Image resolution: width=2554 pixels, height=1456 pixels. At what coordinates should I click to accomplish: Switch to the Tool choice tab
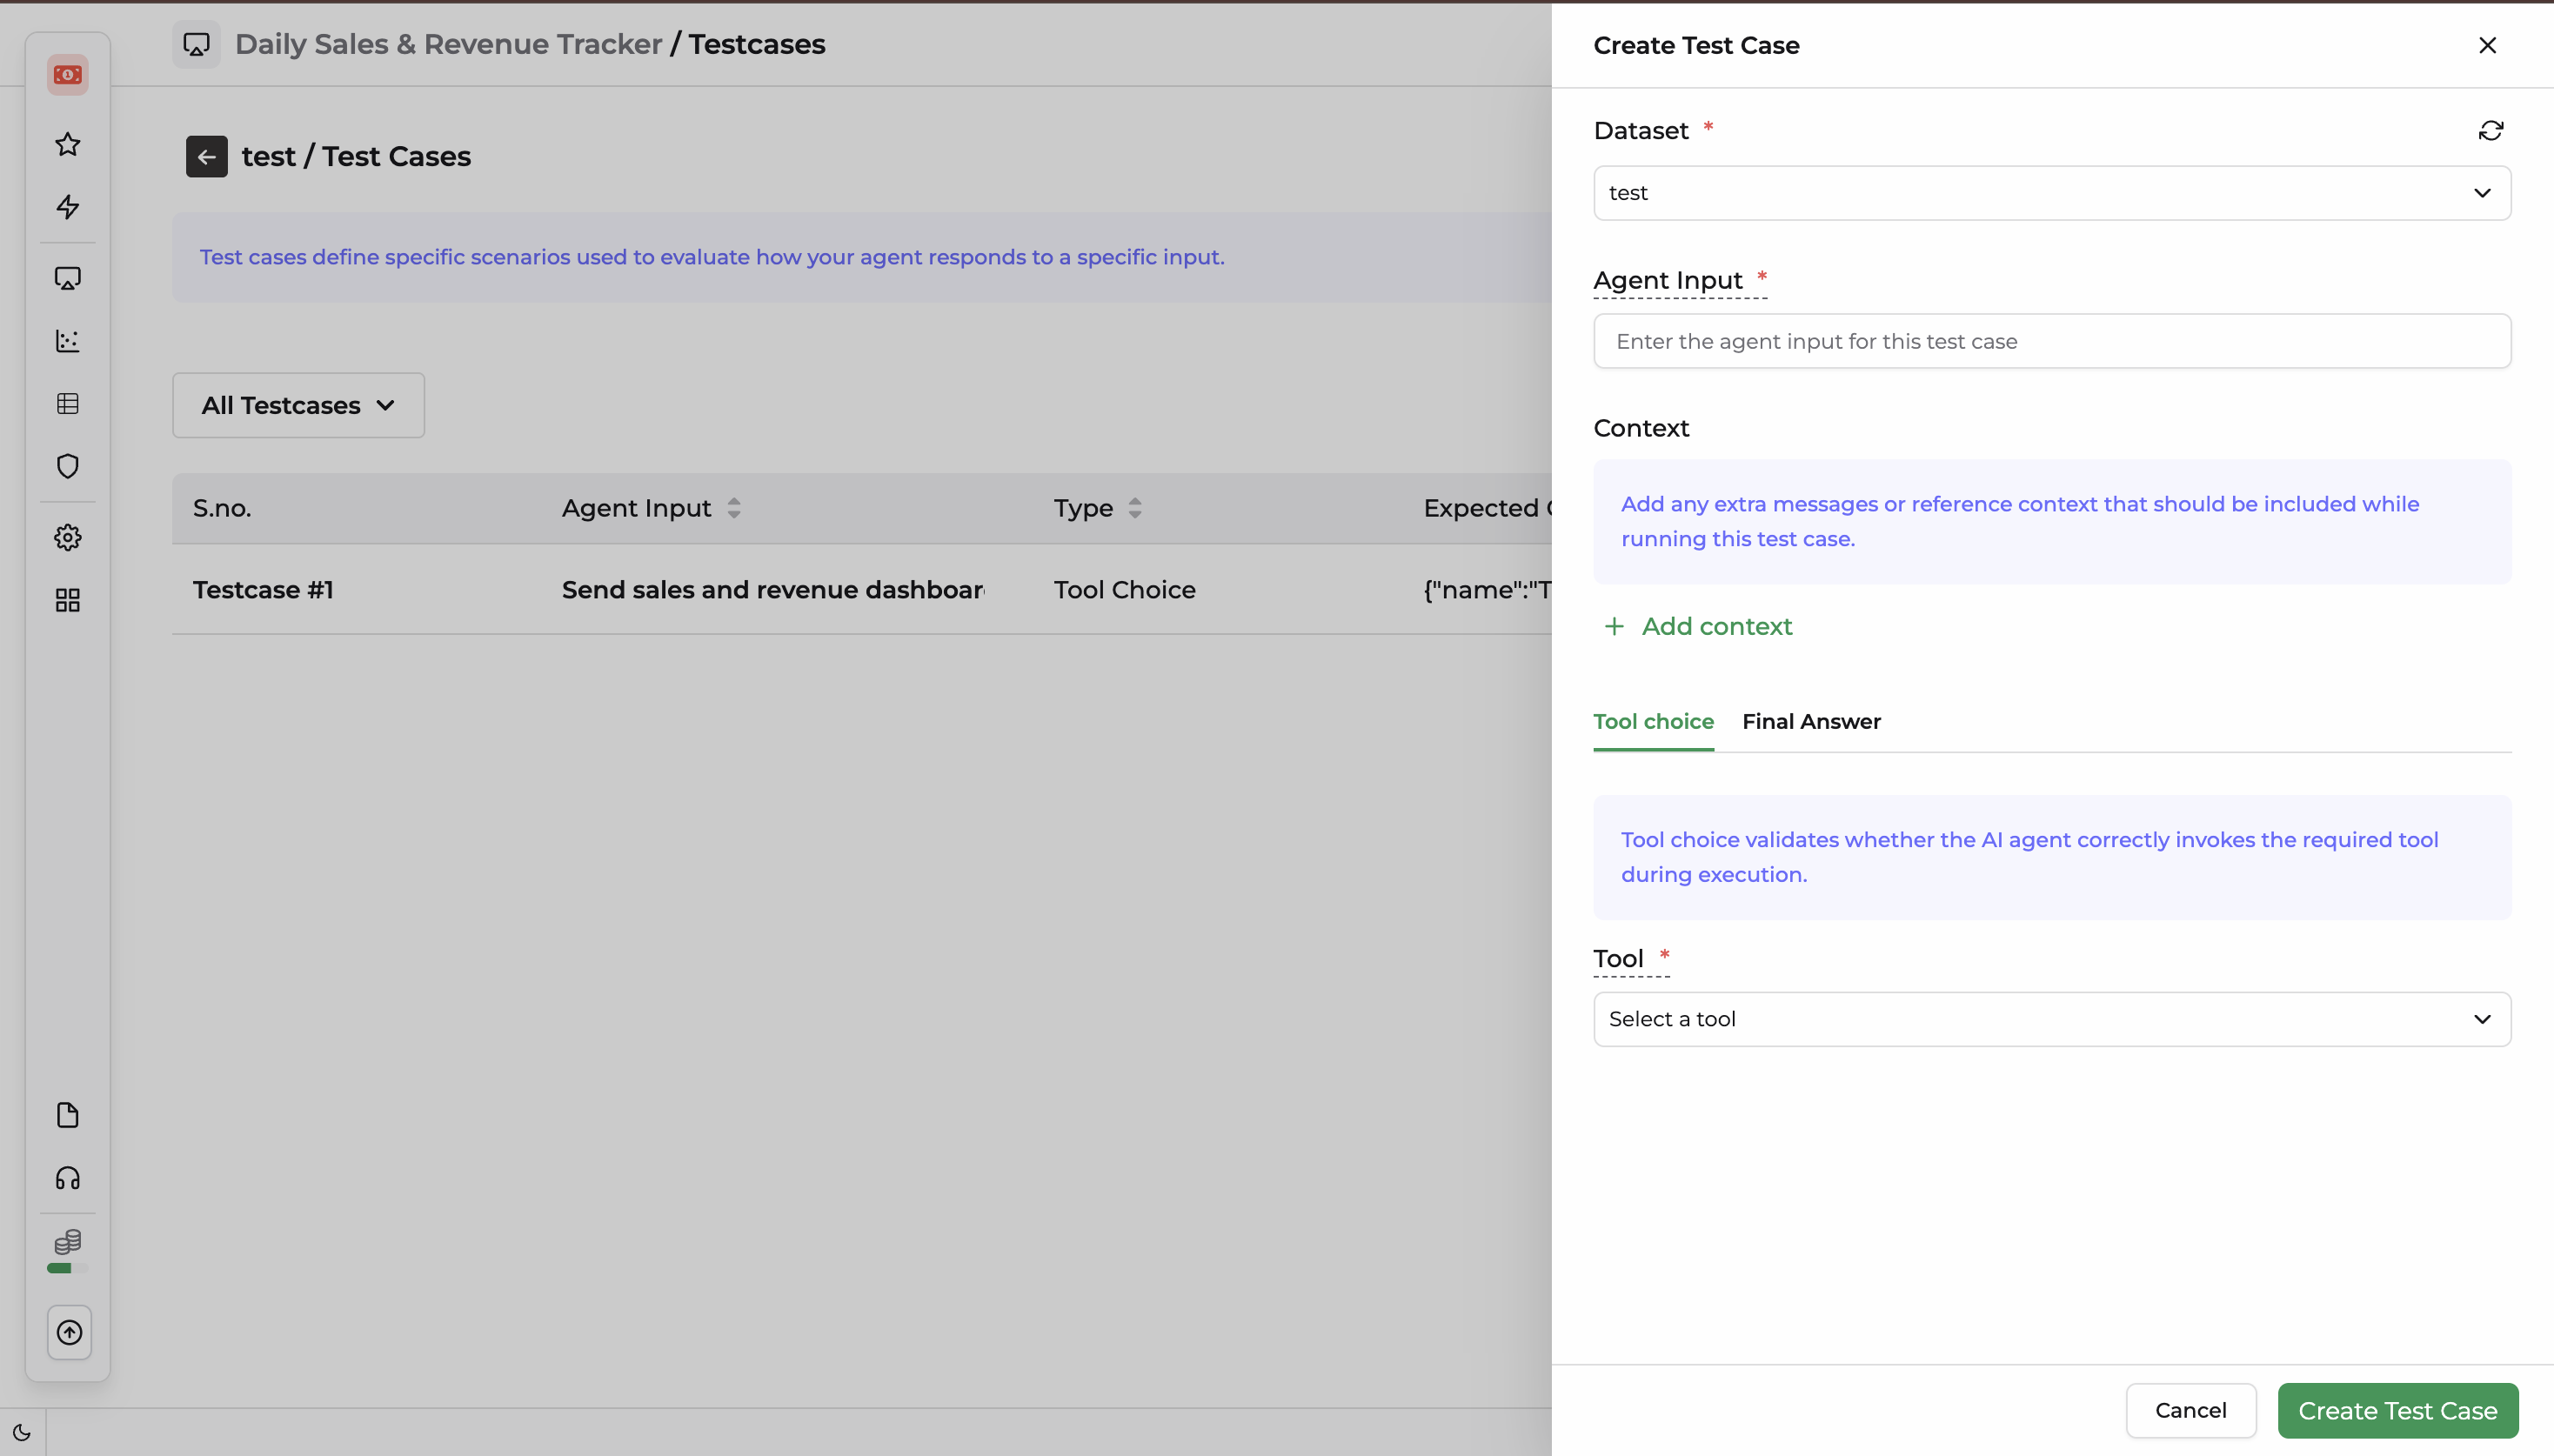point(1653,721)
